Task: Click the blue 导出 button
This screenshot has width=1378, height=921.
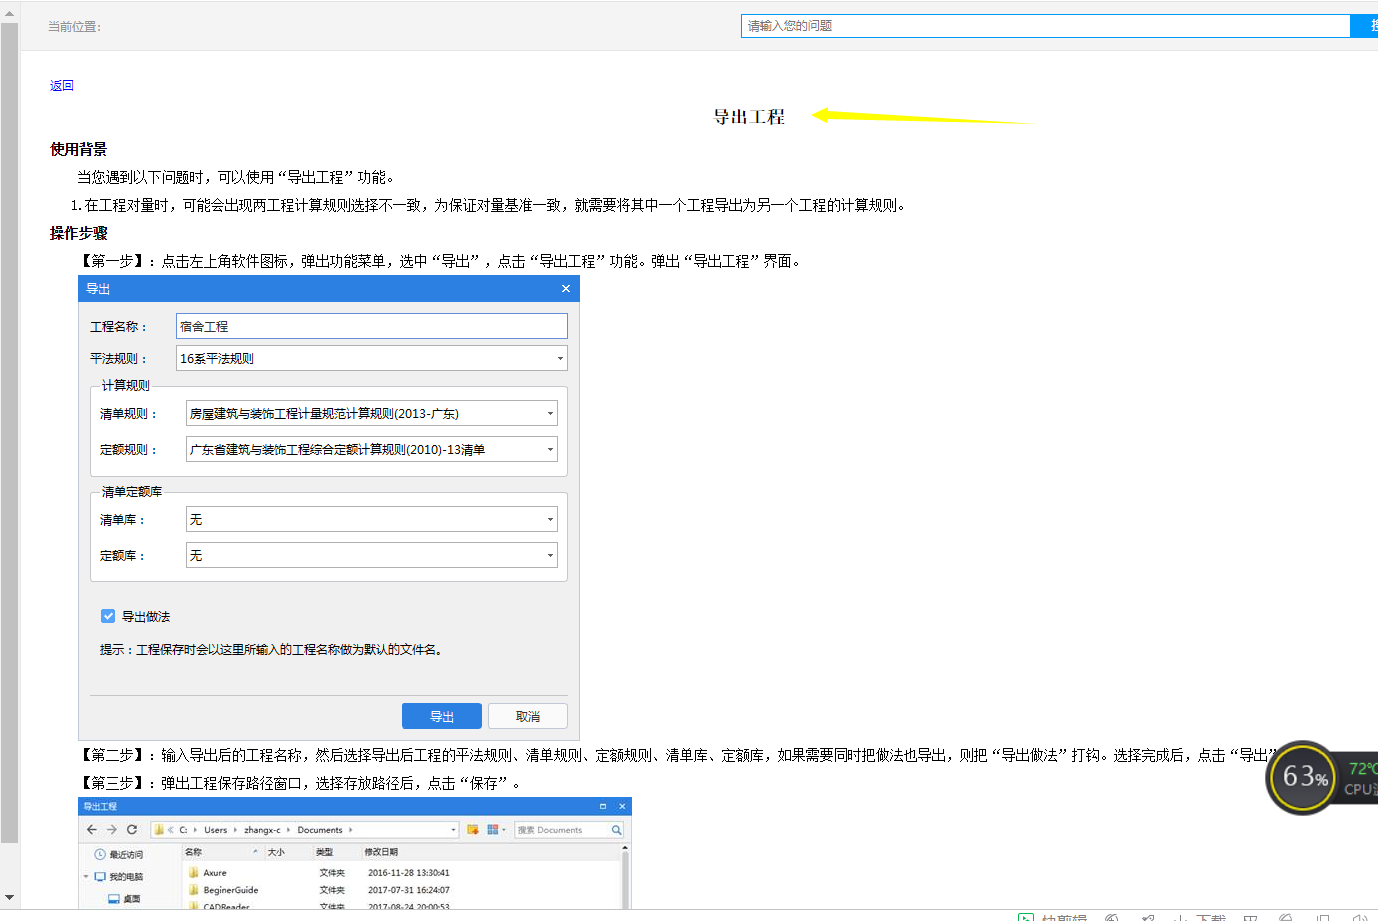Action: (x=442, y=716)
